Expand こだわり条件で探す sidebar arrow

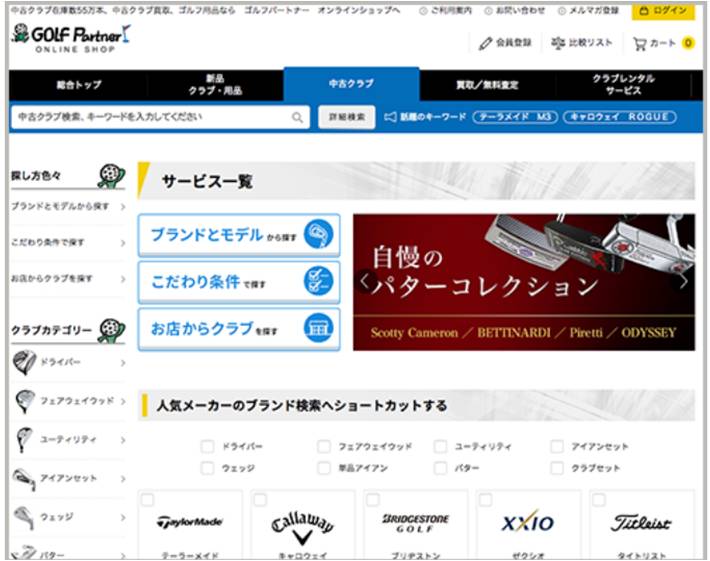(x=123, y=243)
